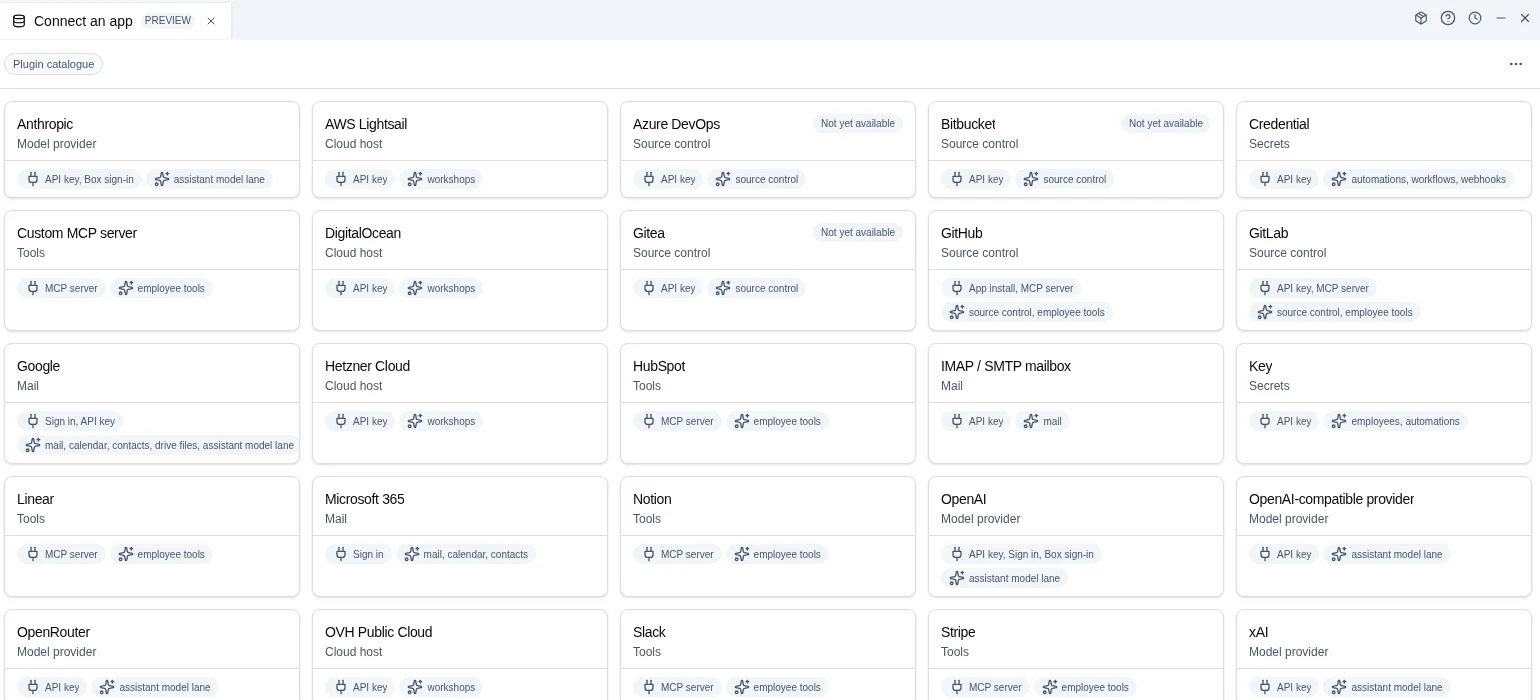
Task: Open the OVH Public Cloud card title
Action: (x=378, y=632)
